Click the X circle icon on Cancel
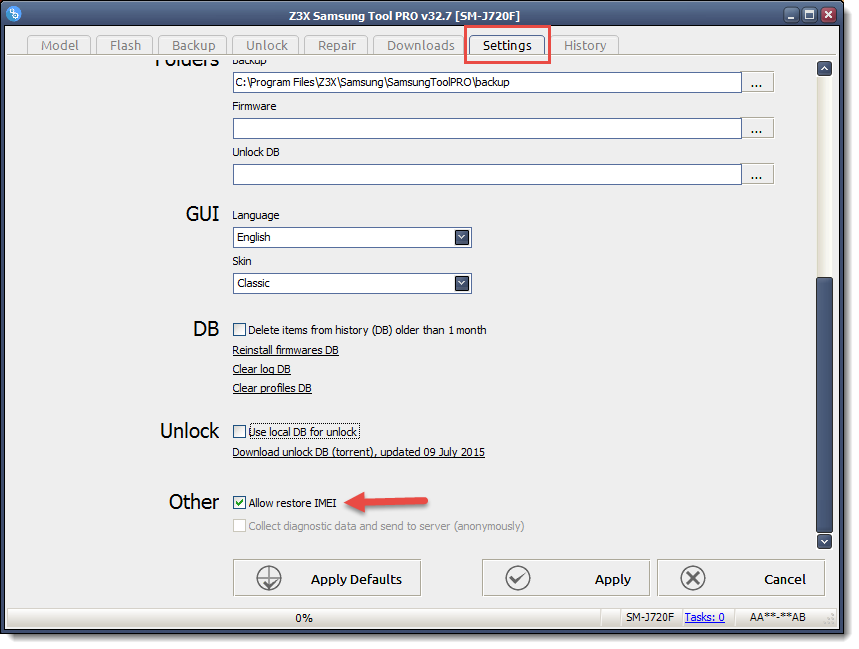This screenshot has height=649, width=859. (x=693, y=578)
